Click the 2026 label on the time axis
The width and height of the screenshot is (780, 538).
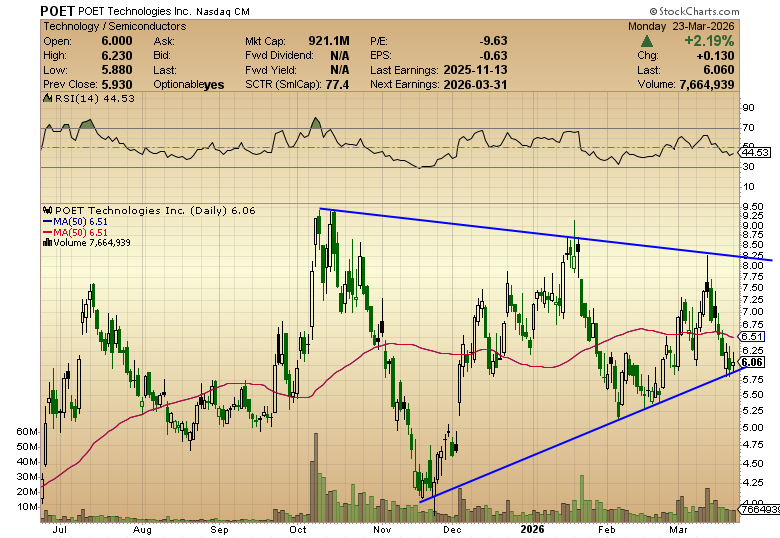click(x=532, y=530)
